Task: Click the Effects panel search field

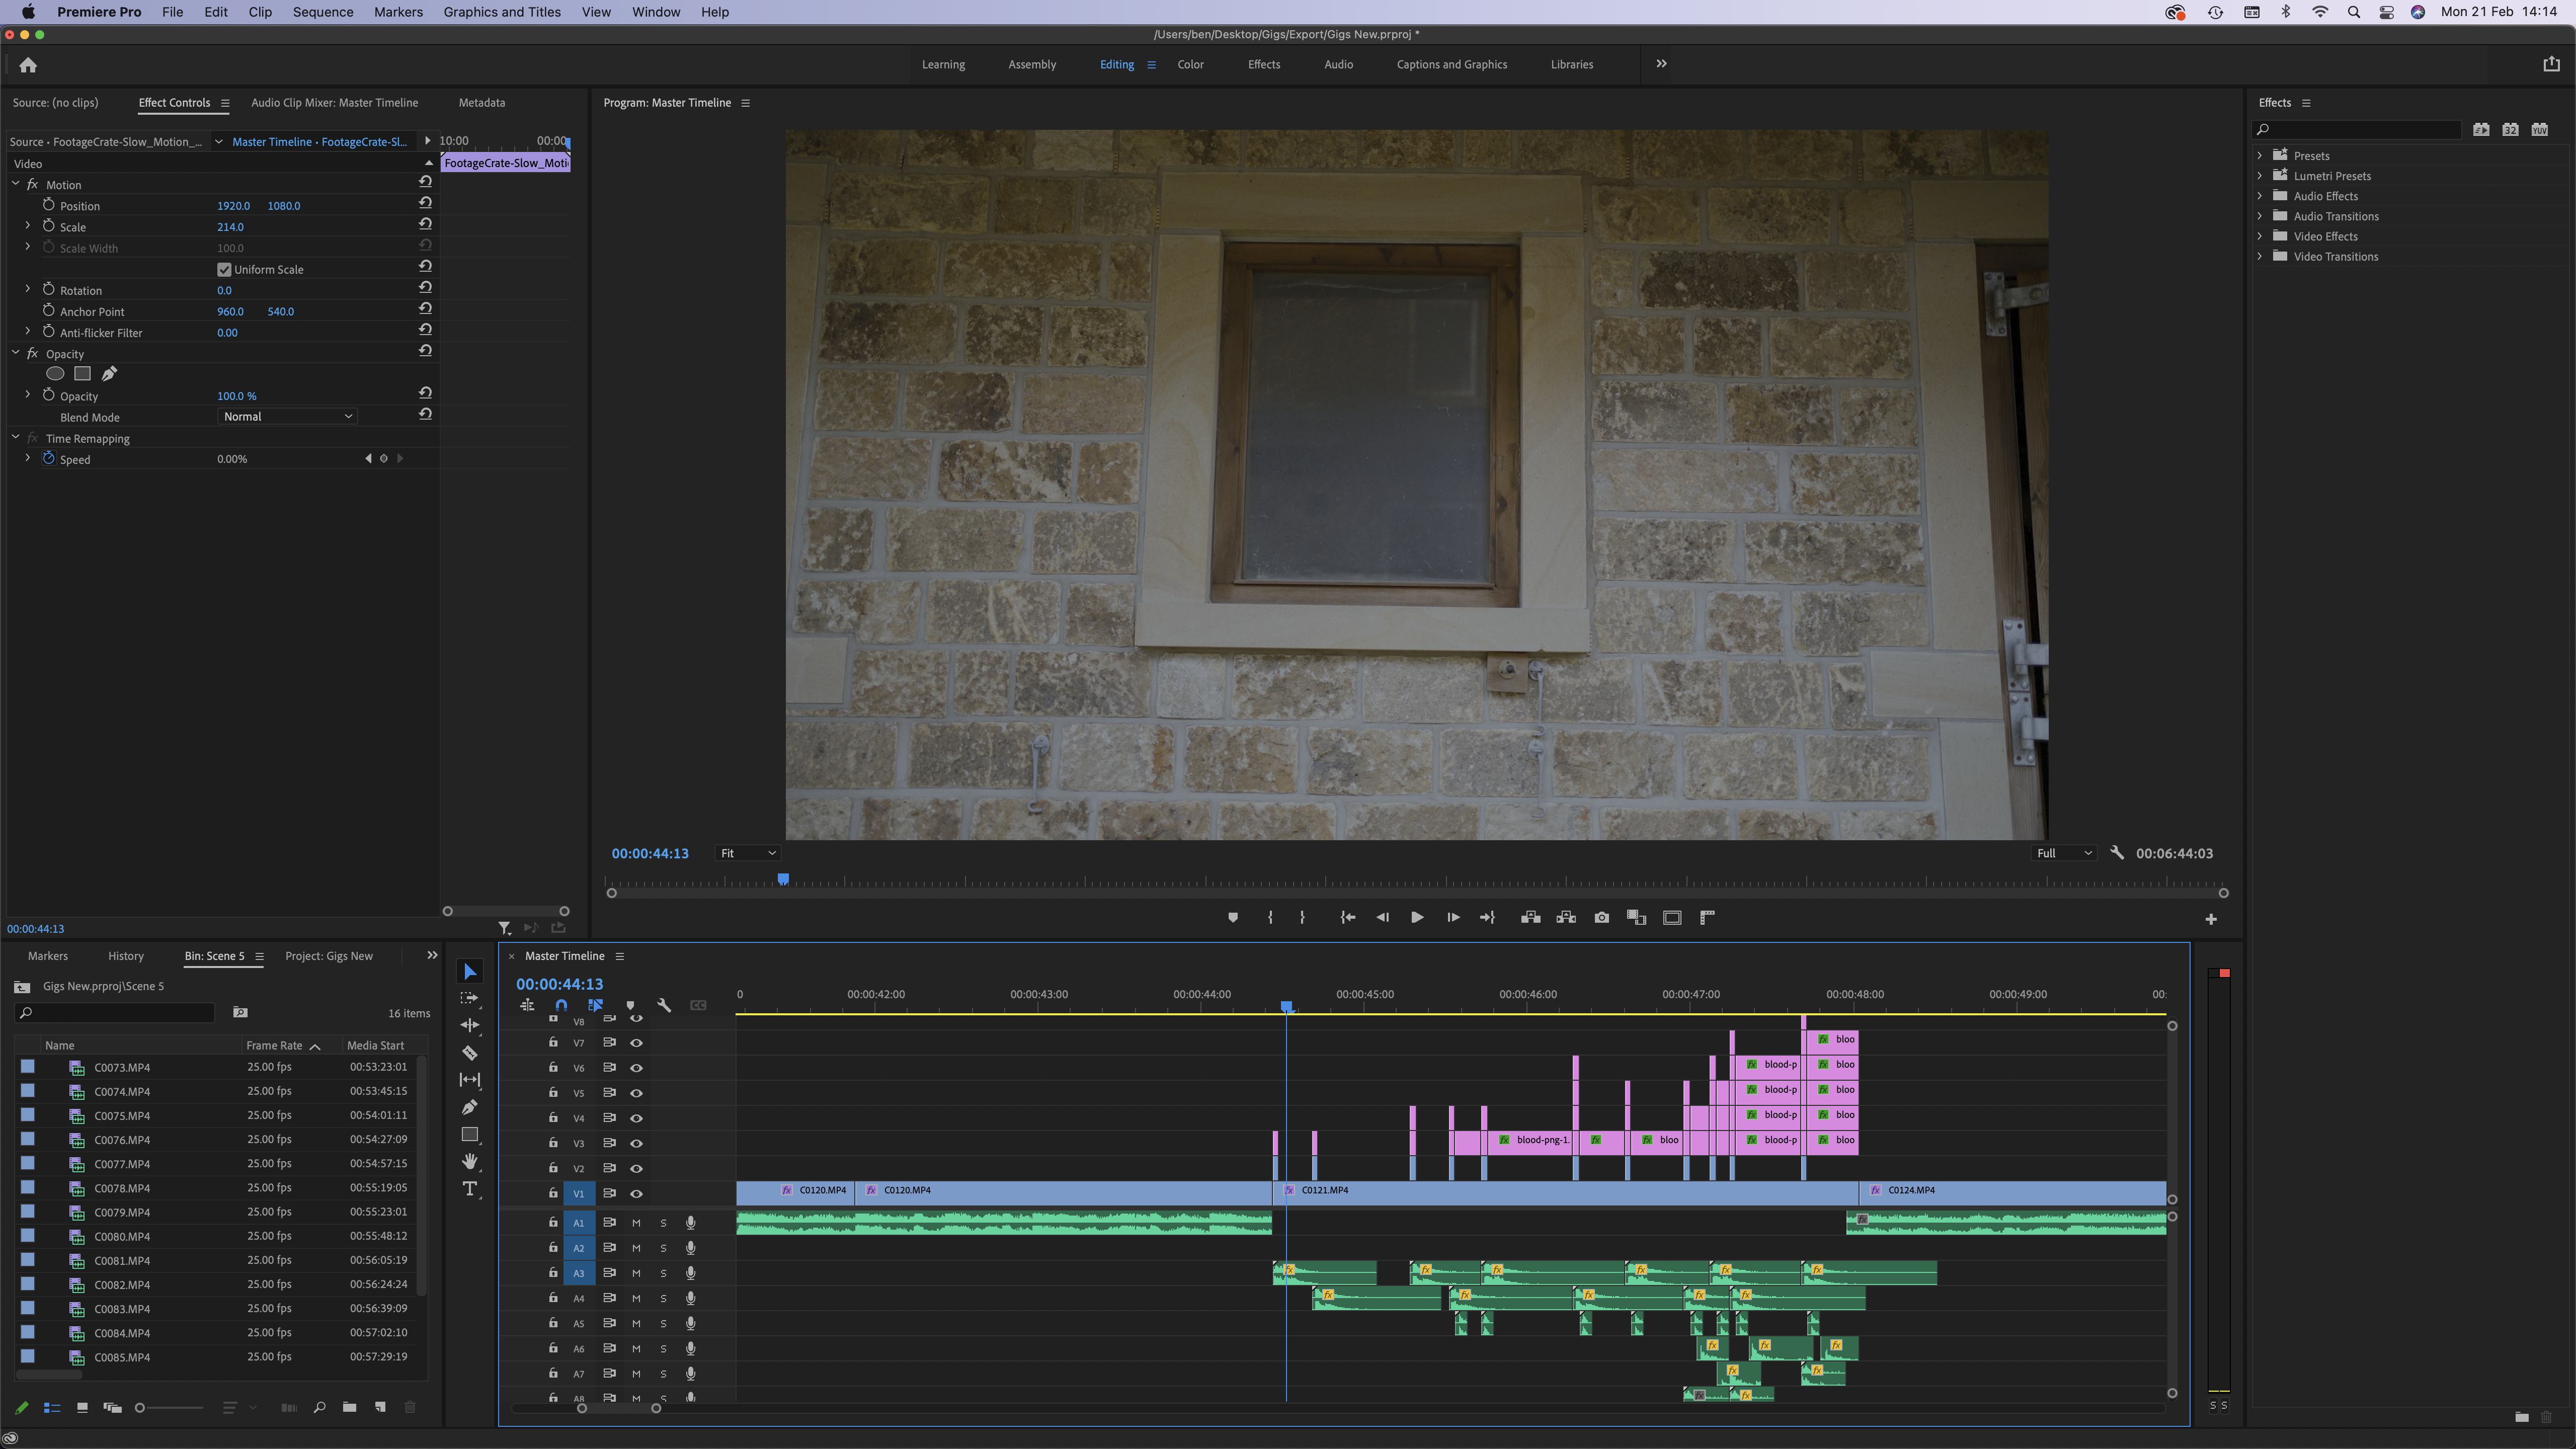Action: click(2360, 129)
